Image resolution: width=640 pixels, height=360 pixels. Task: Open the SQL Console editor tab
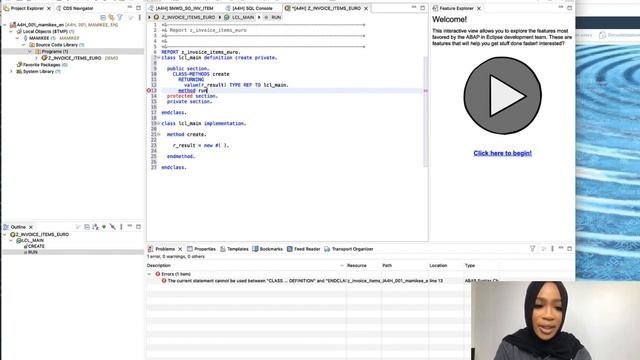(249, 8)
